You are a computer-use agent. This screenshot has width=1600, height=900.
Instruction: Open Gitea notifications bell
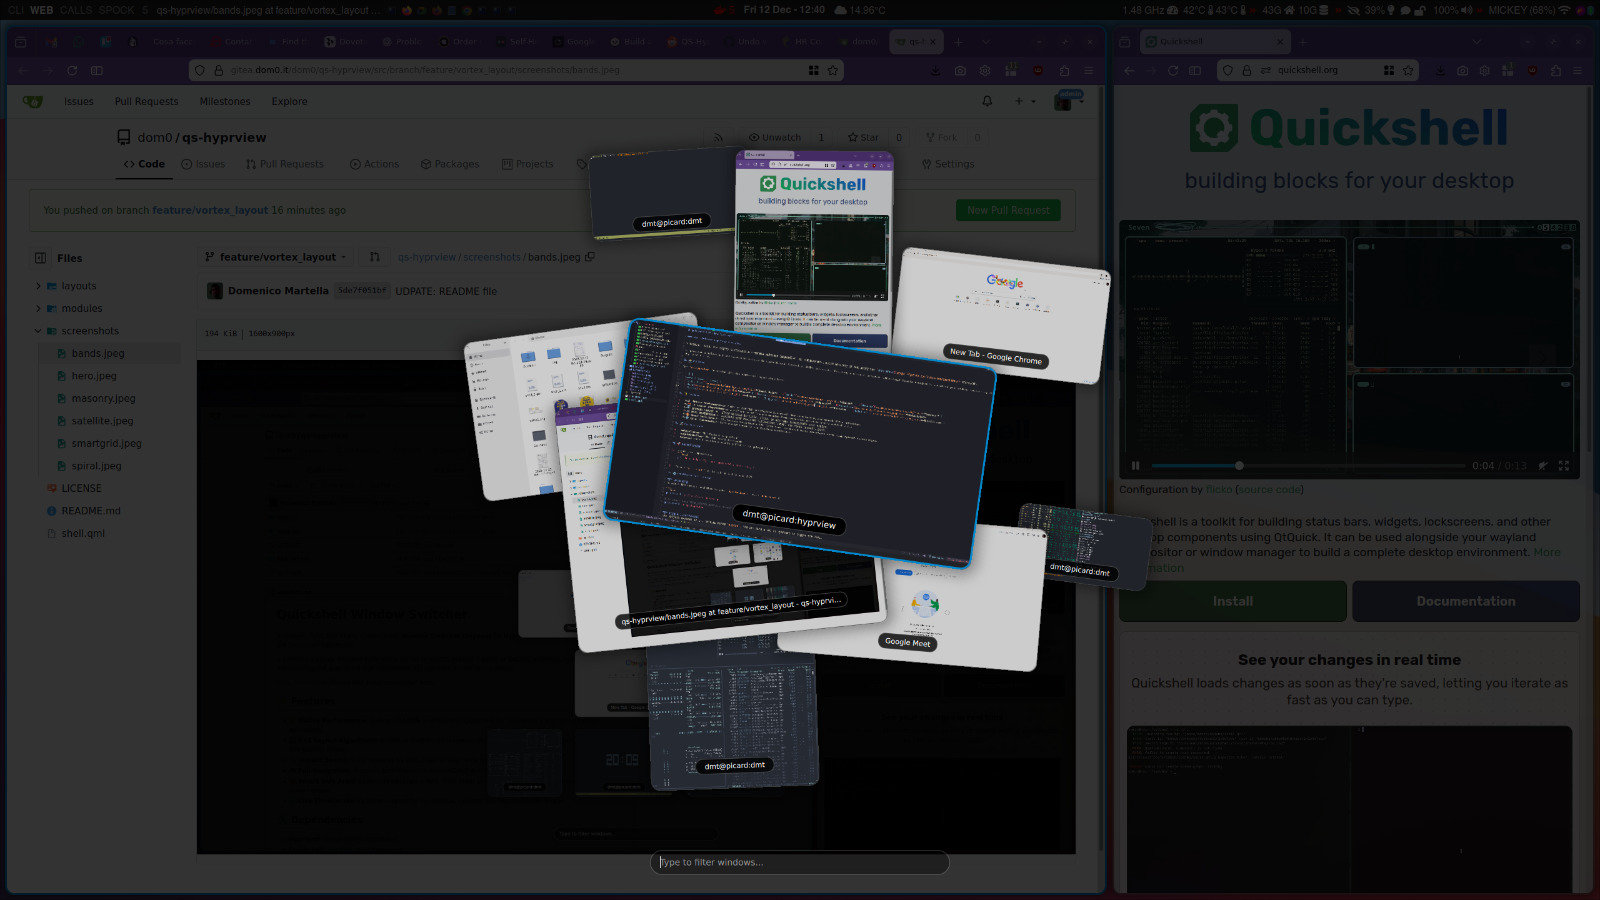point(987,101)
